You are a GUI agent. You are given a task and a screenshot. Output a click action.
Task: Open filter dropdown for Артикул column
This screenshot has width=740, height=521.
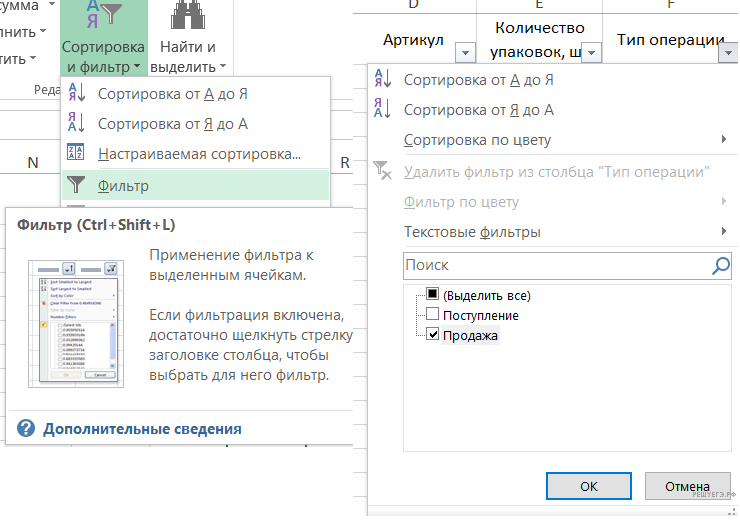(465, 53)
